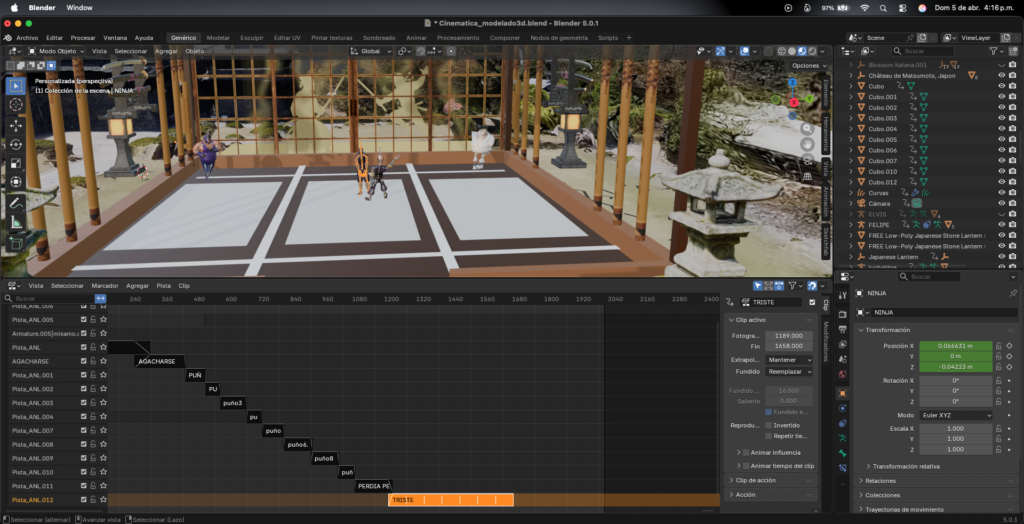This screenshot has height=524, width=1024.
Task: Open the Euler XYZ rotation mode dropdown
Action: click(x=957, y=415)
